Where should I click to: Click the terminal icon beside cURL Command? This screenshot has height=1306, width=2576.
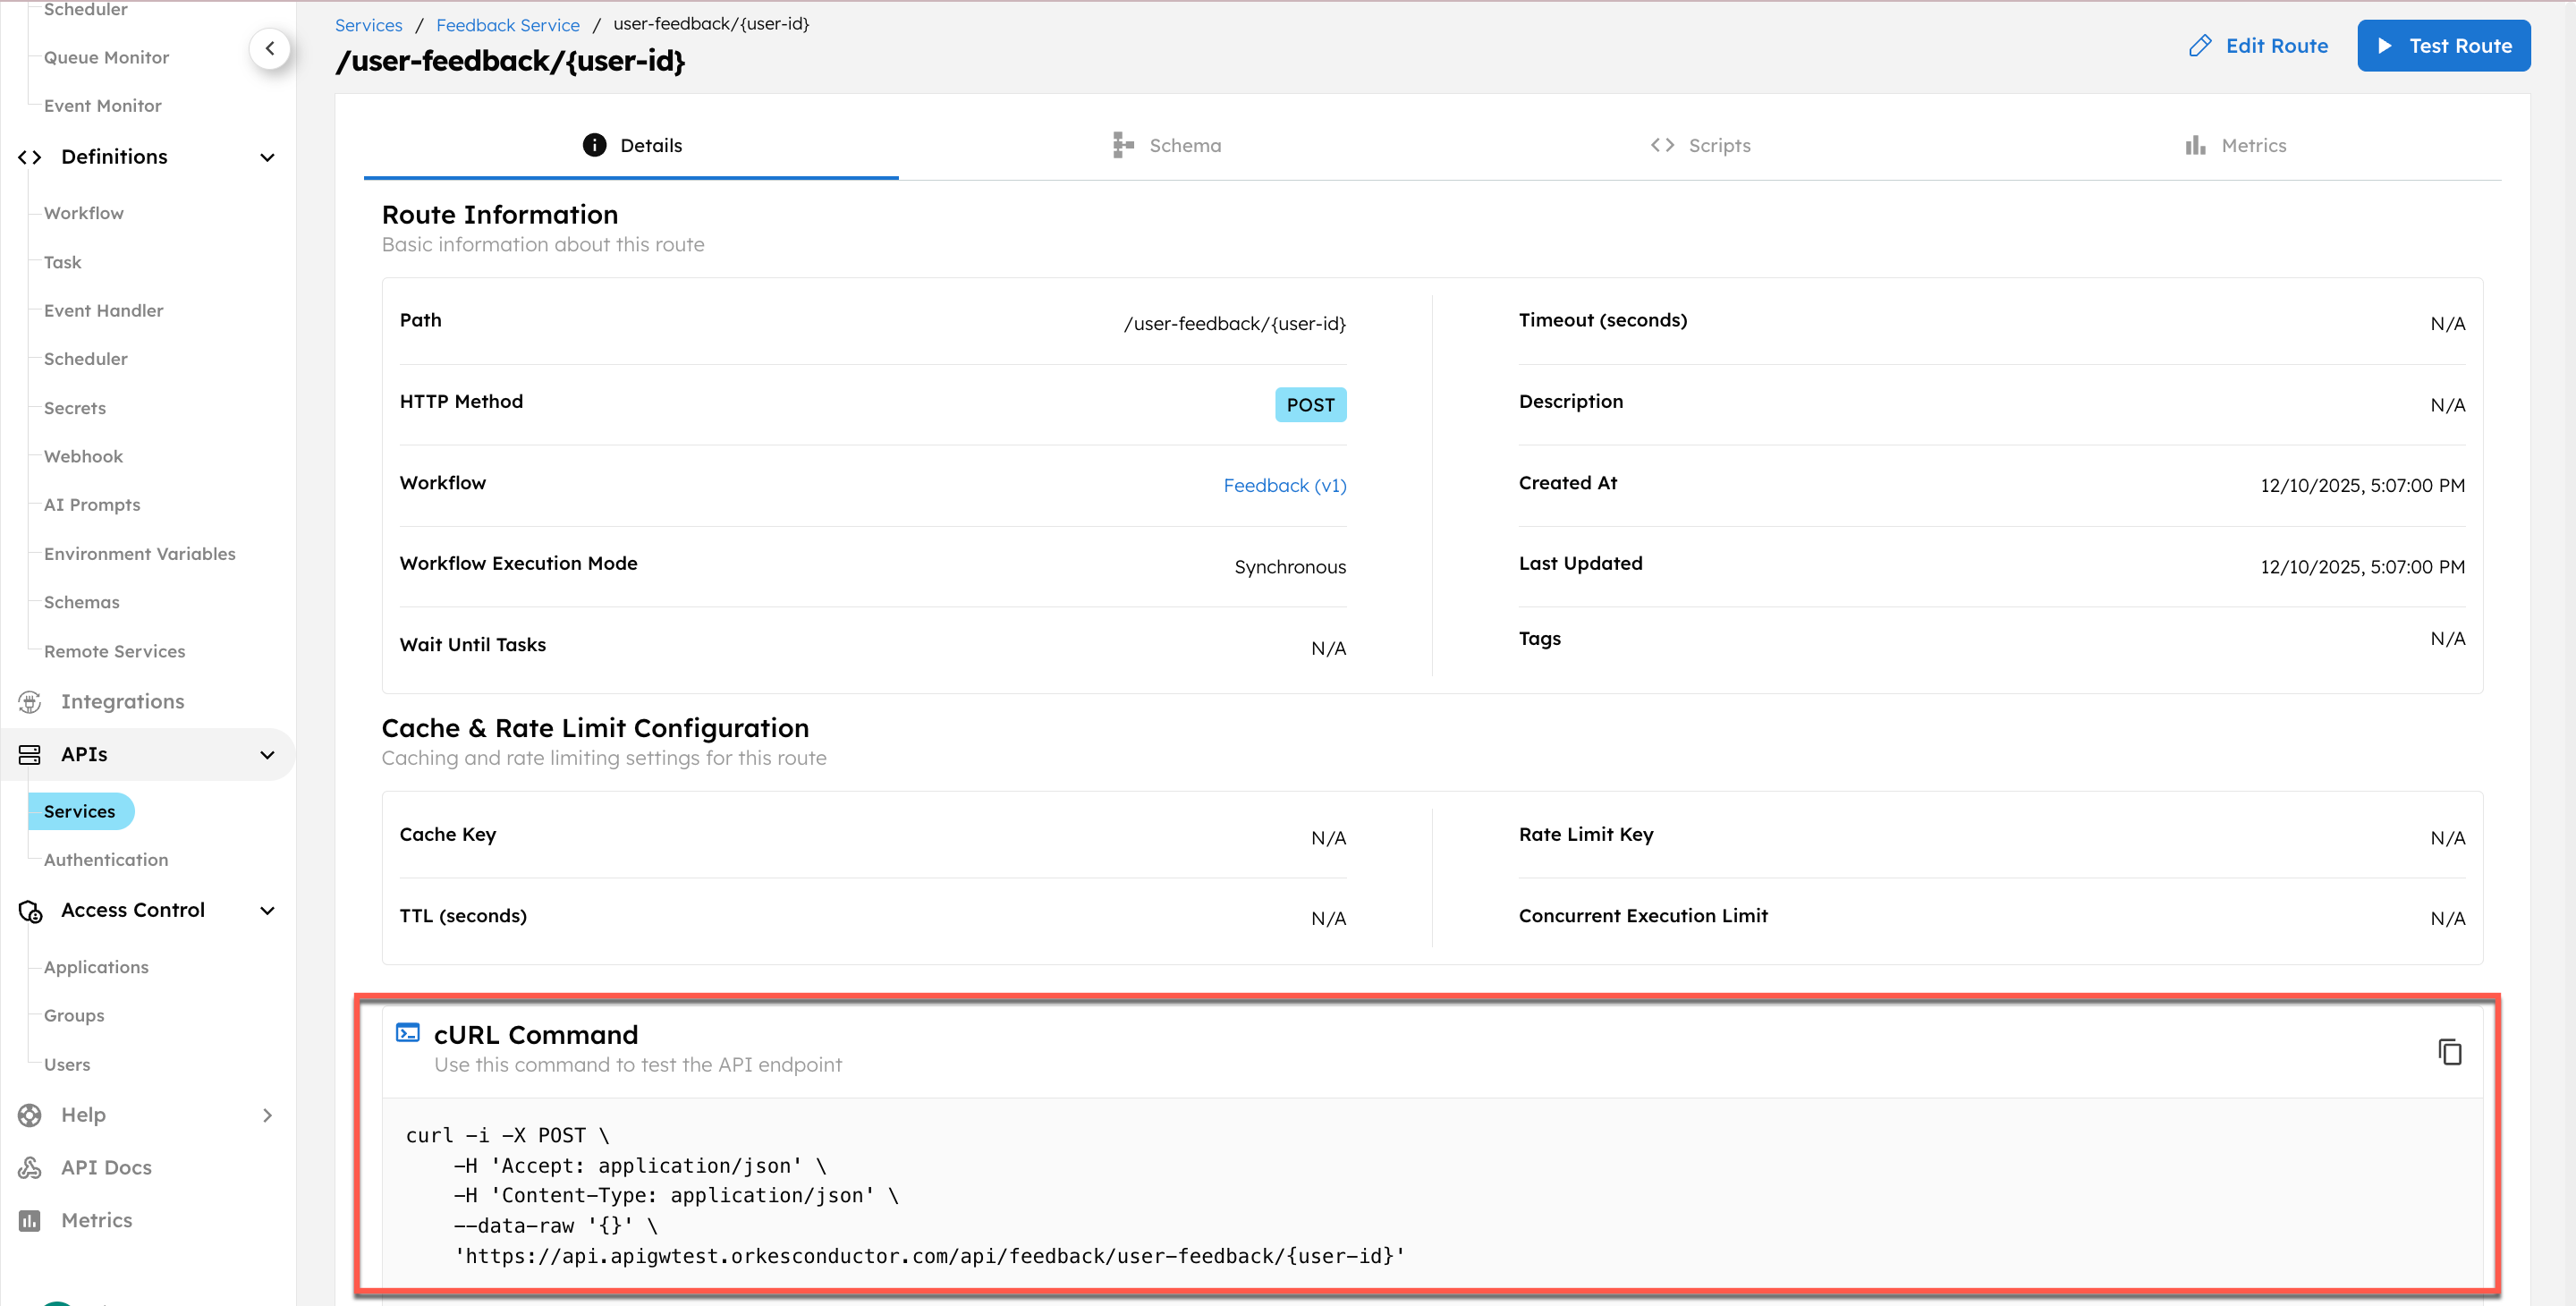[407, 1032]
